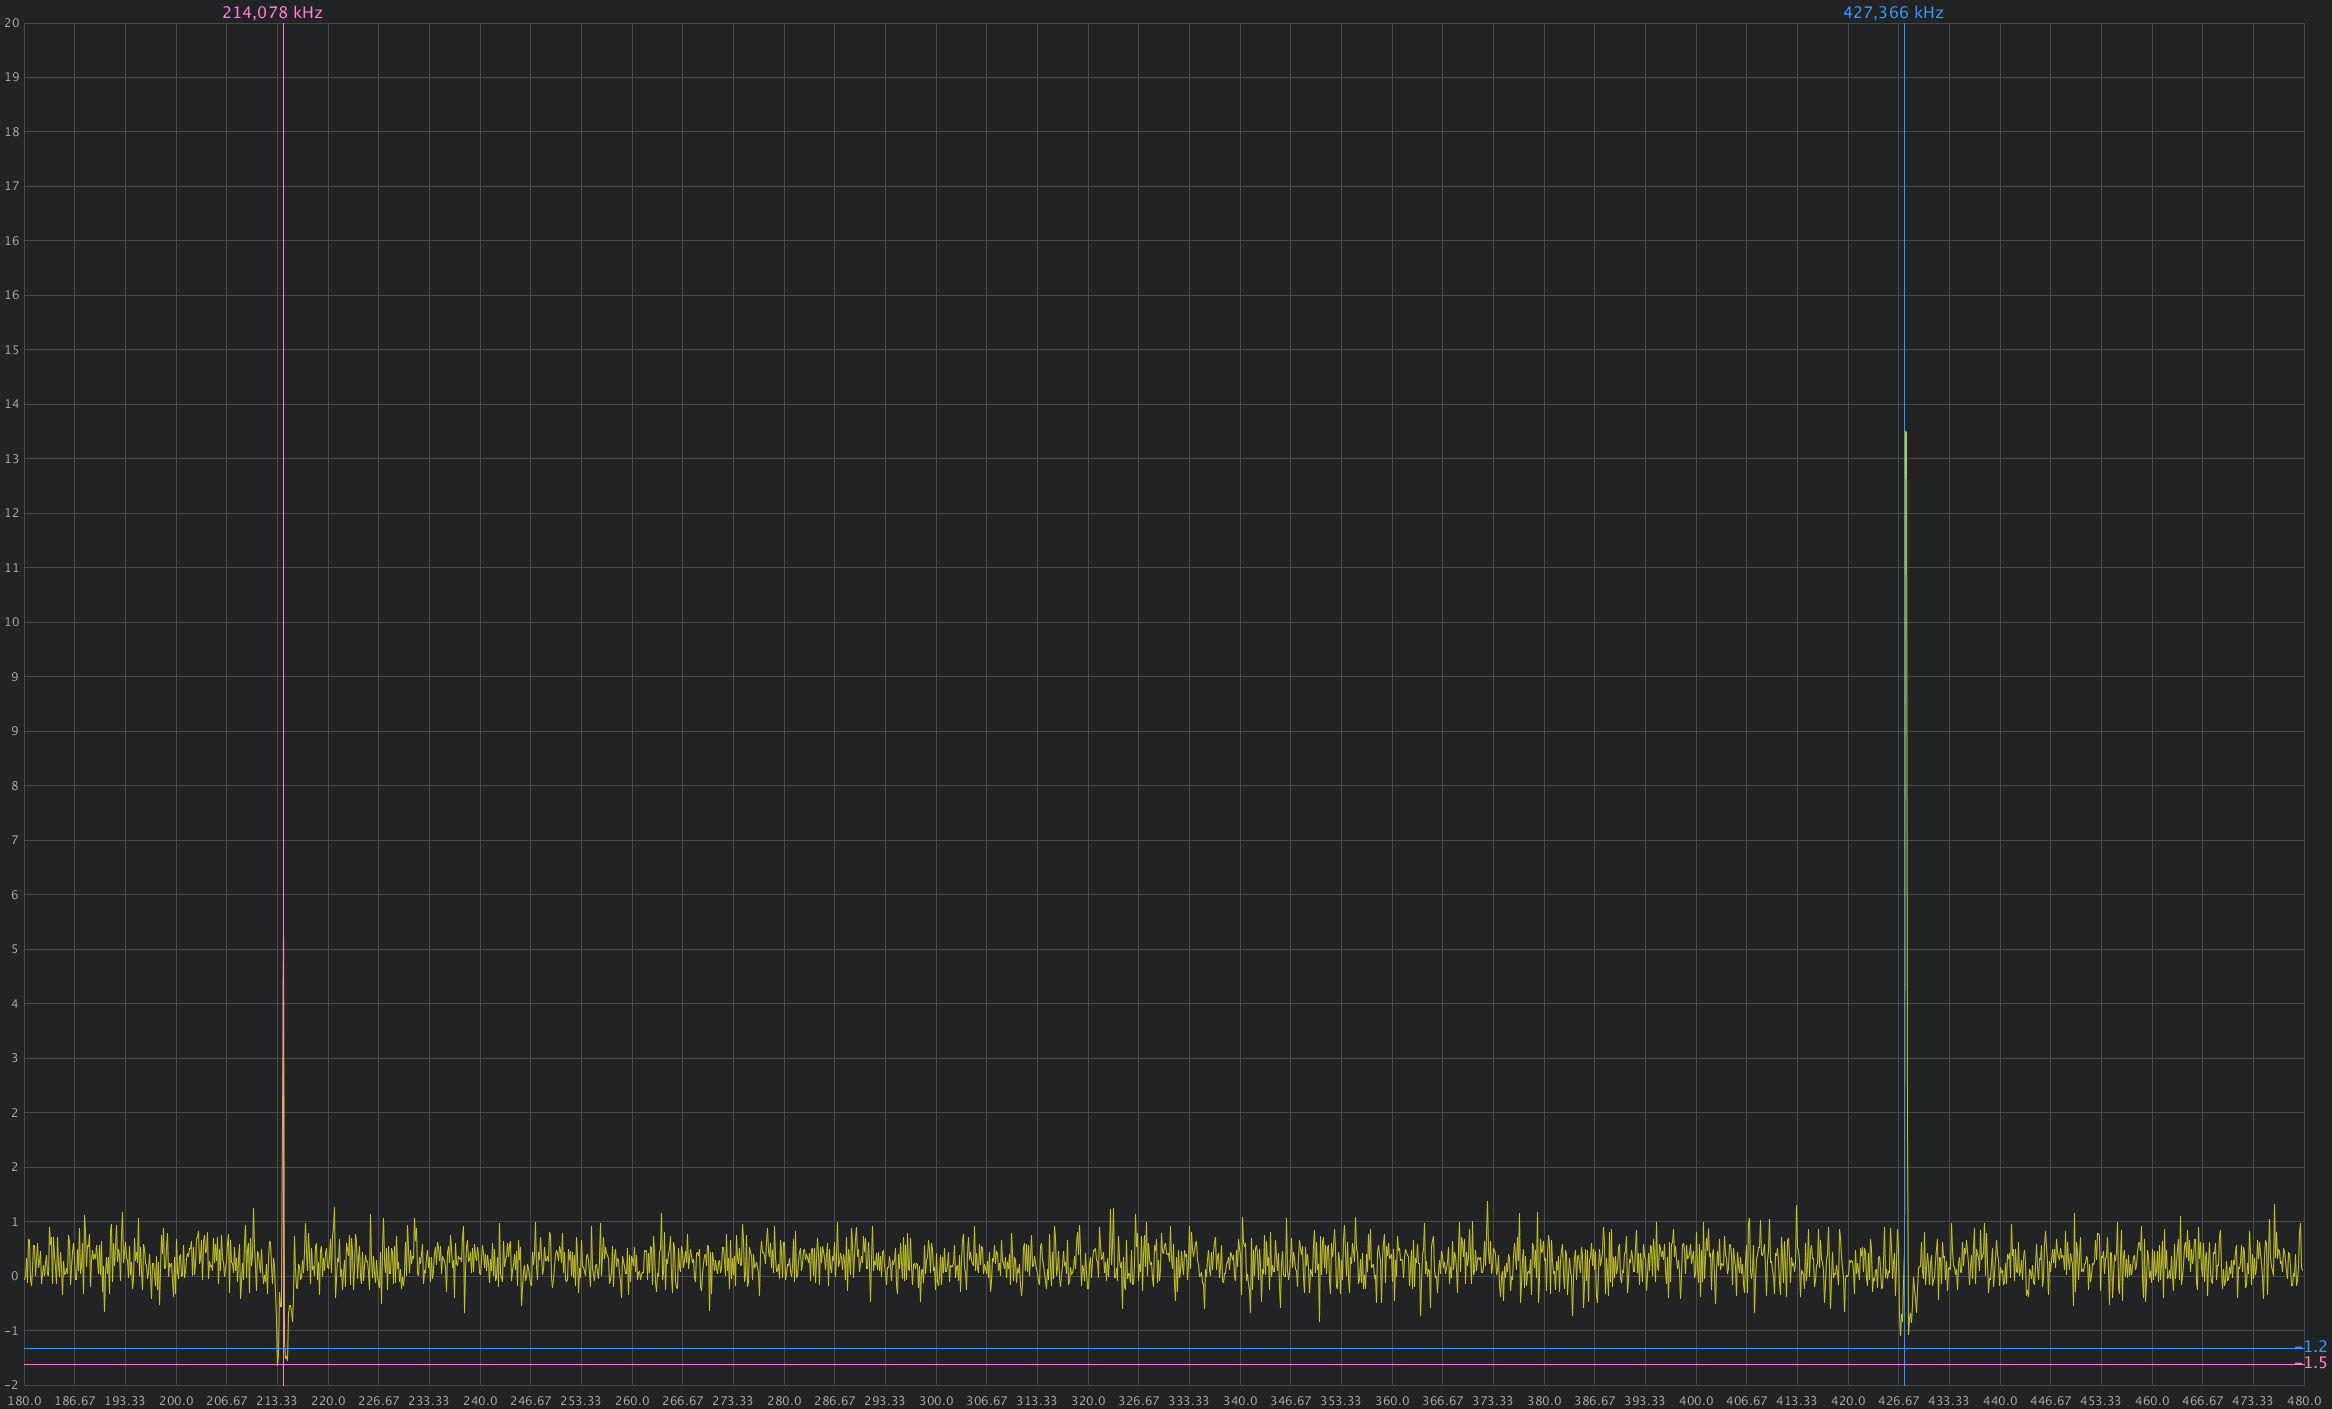Click the pink -1.5 level label
The image size is (2332, 1409).
pos(2312,1363)
